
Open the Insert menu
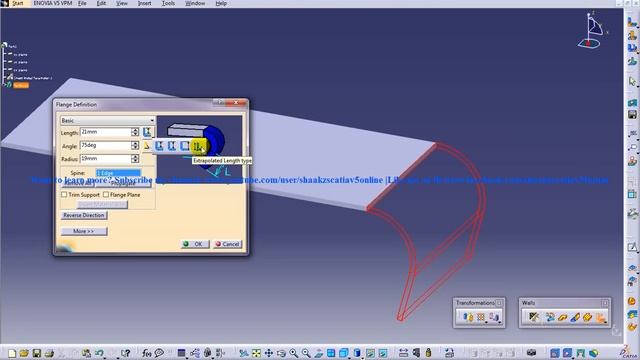pos(144,3)
